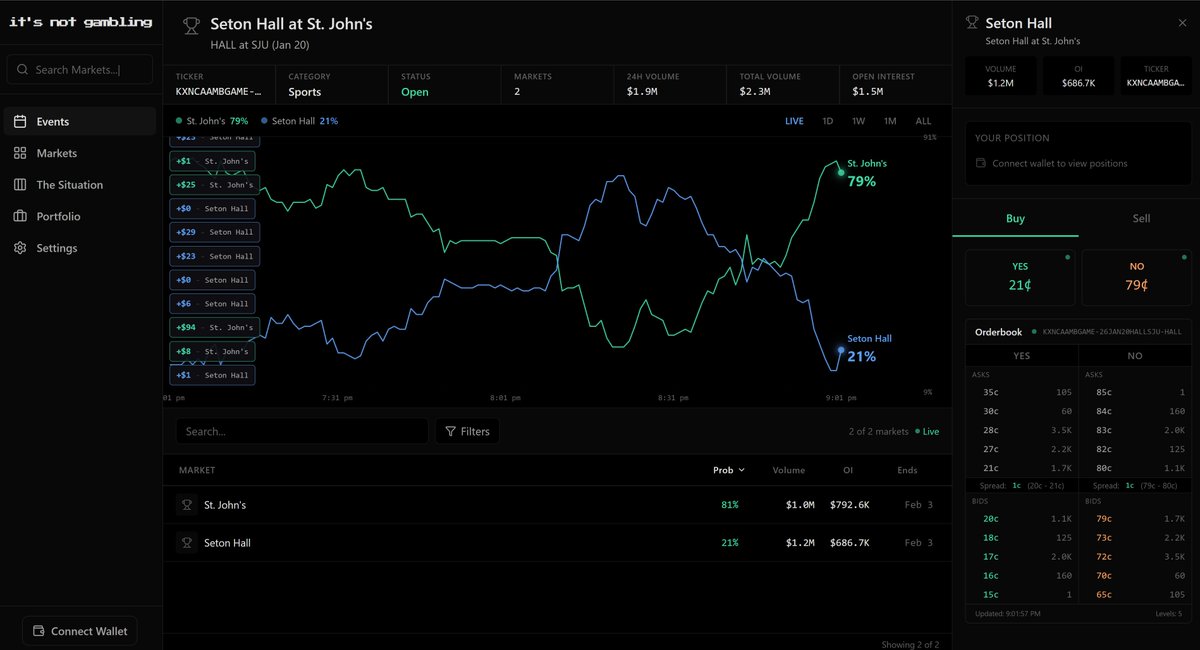Screen dimensions: 1200x650
Task: Switch chart range to 1M
Action: click(890, 121)
